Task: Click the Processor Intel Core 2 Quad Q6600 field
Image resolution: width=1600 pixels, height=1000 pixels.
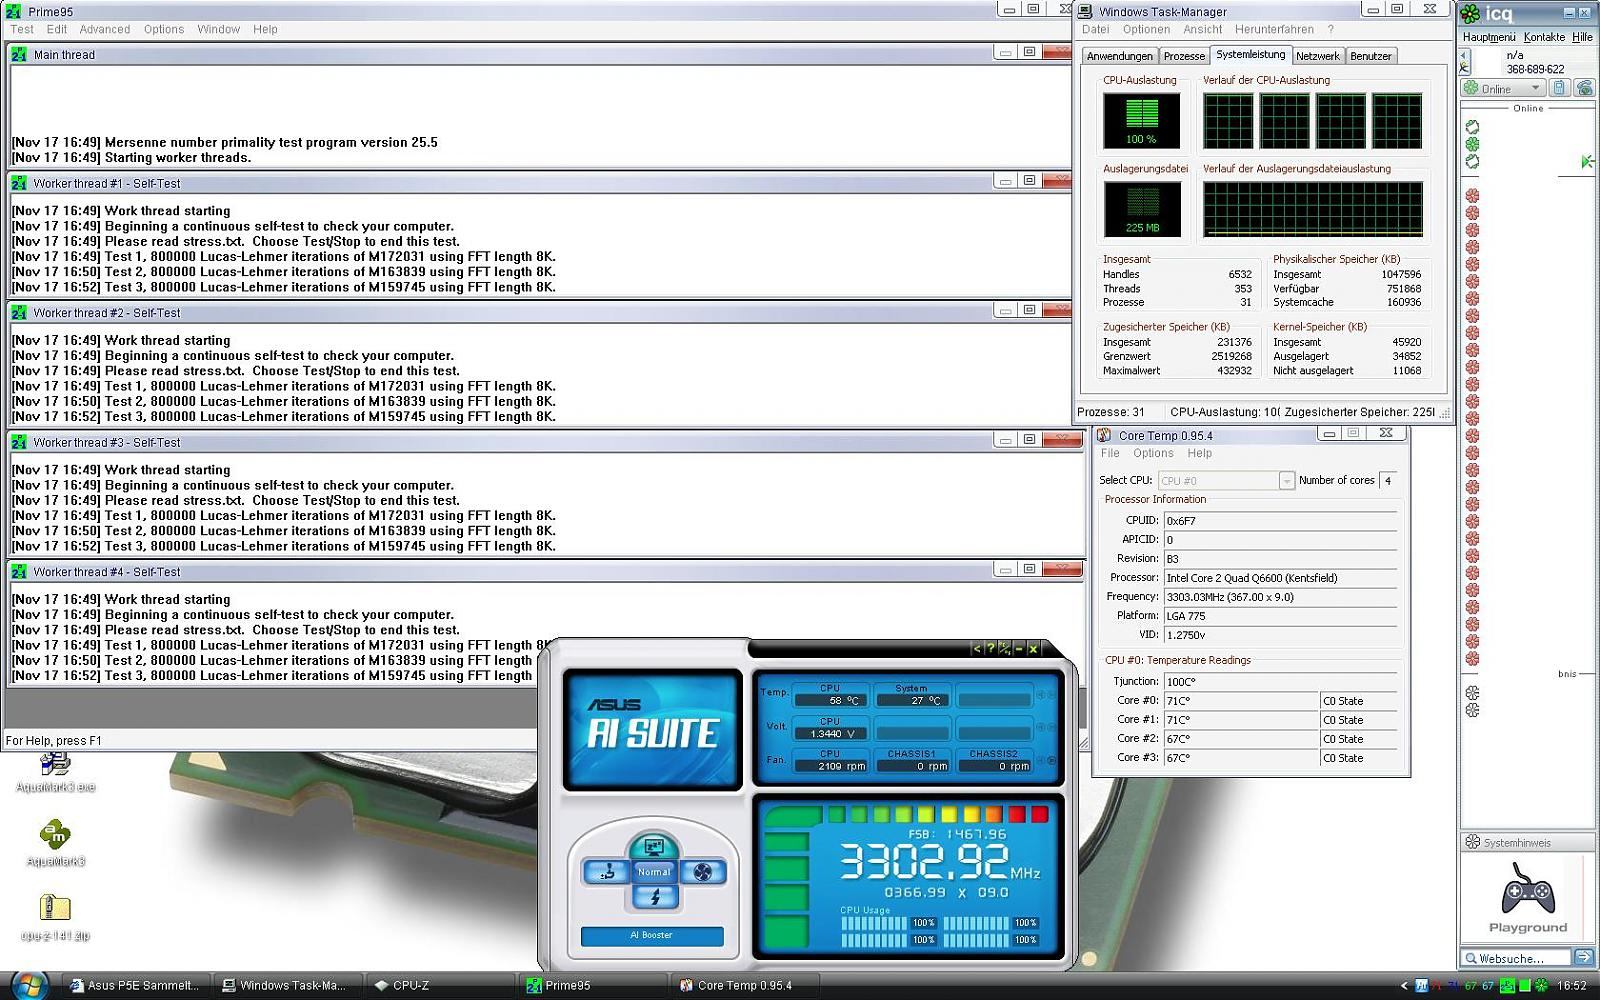Action: pyautogui.click(x=1280, y=578)
